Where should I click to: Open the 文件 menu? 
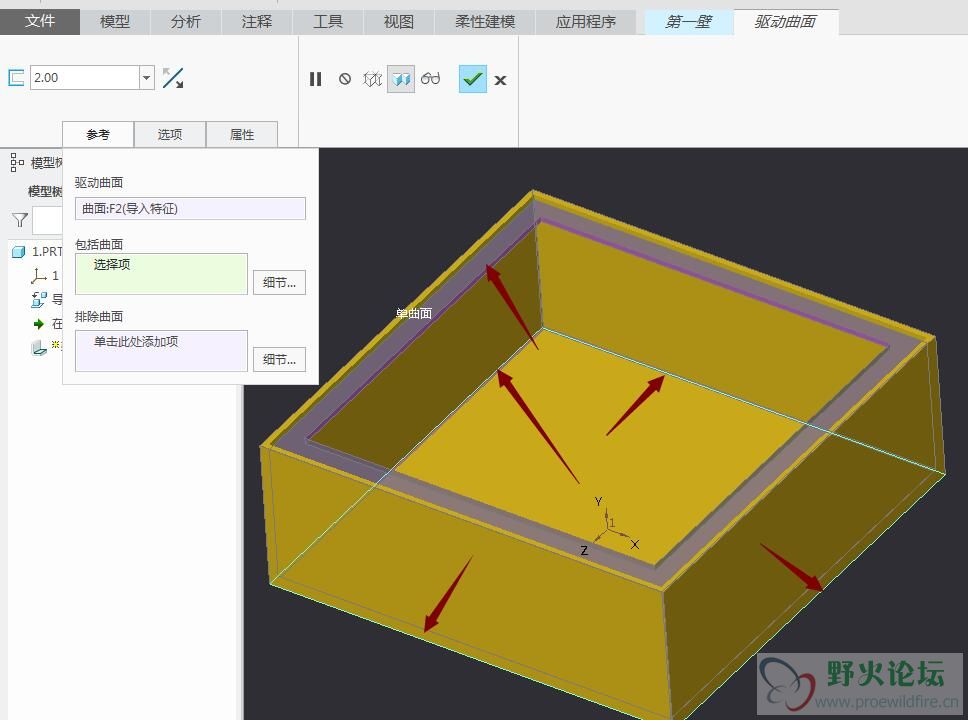pyautogui.click(x=40, y=22)
